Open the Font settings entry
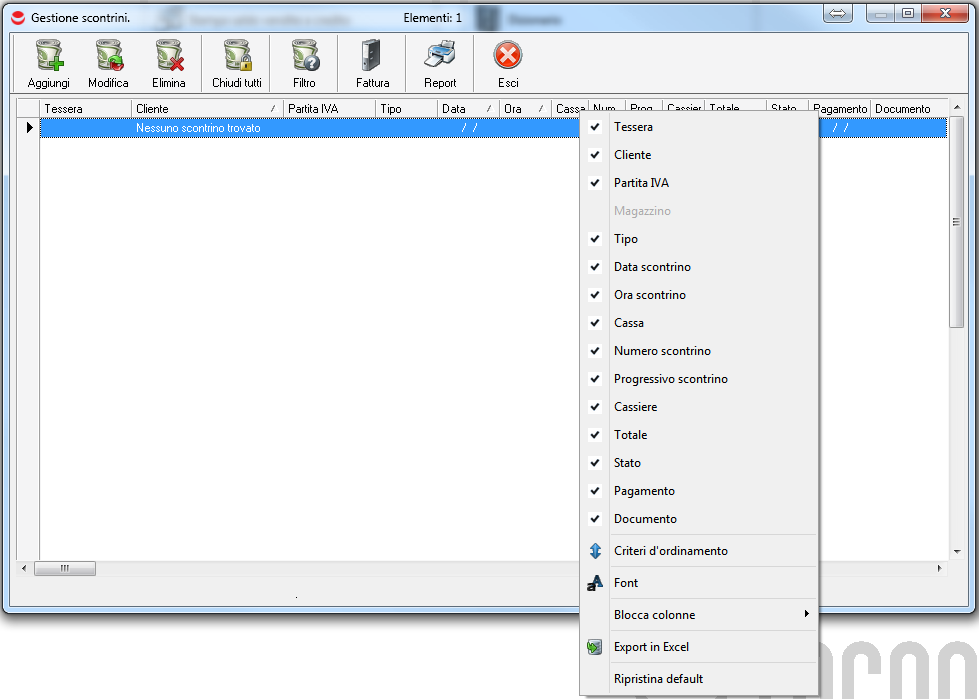This screenshot has height=699, width=979. (626, 583)
